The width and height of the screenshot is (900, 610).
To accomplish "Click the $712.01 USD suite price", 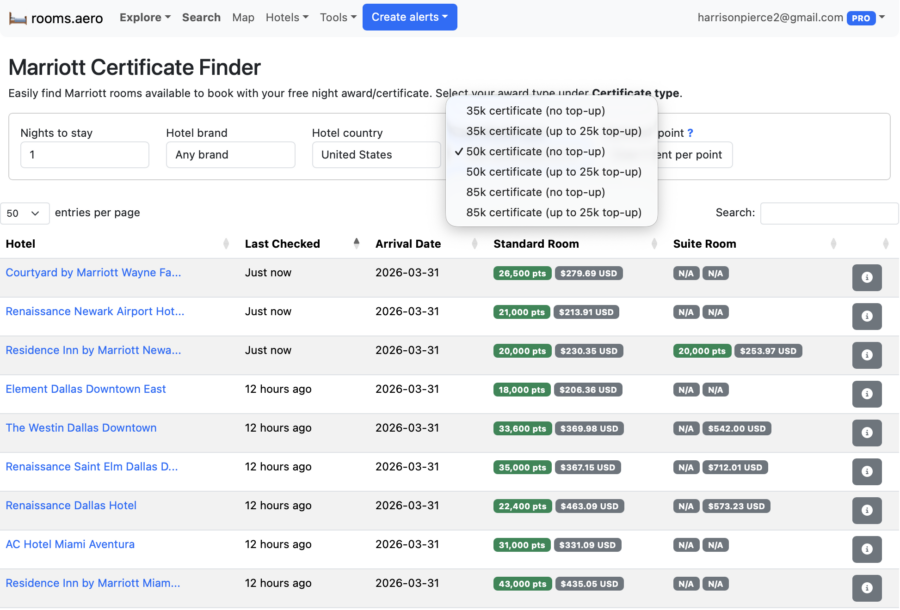I will coord(735,468).
